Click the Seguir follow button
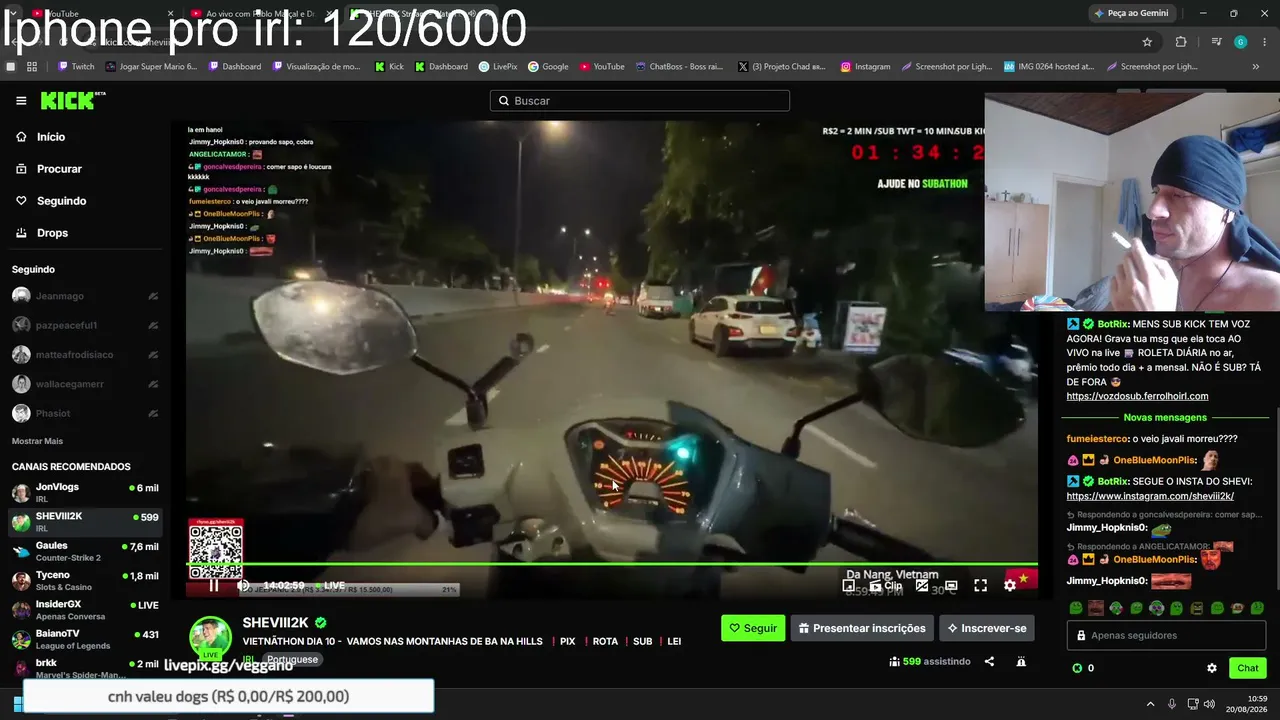The width and height of the screenshot is (1280, 720). (x=753, y=628)
